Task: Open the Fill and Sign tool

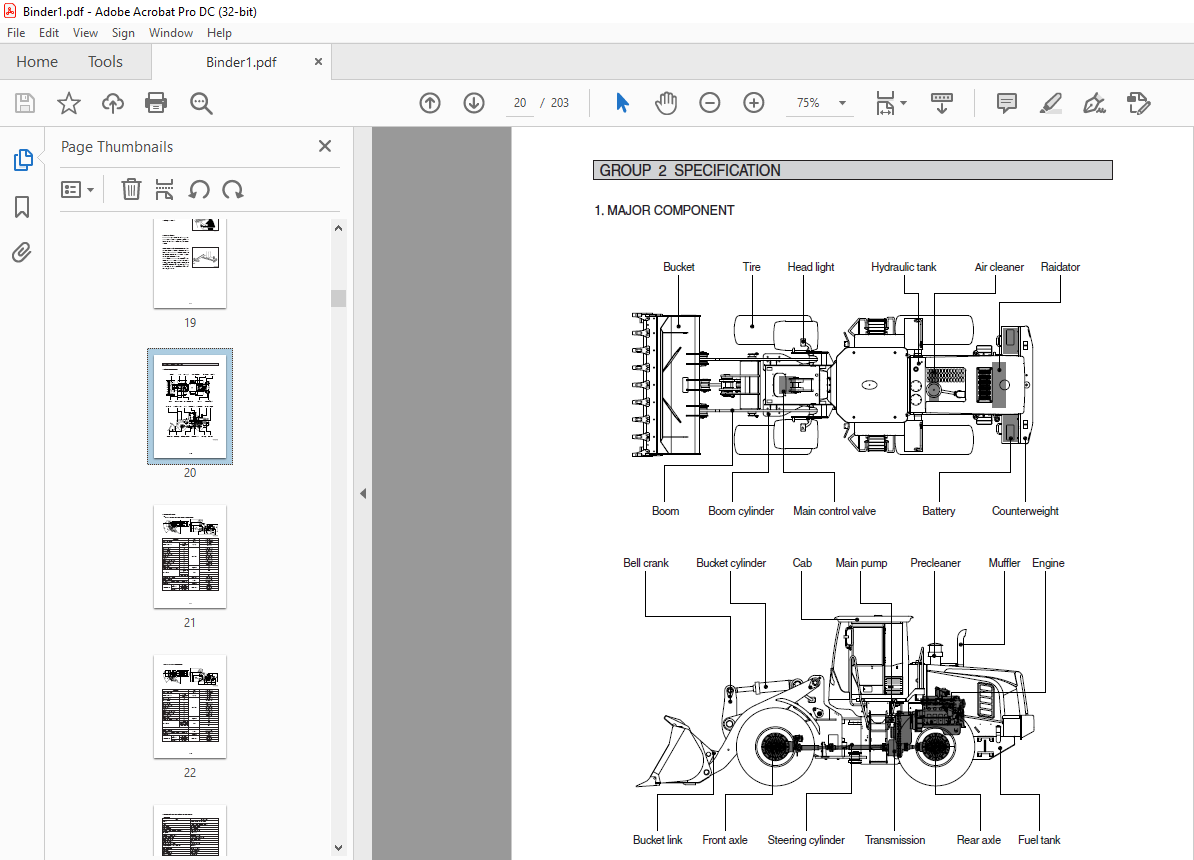Action: tap(1094, 103)
